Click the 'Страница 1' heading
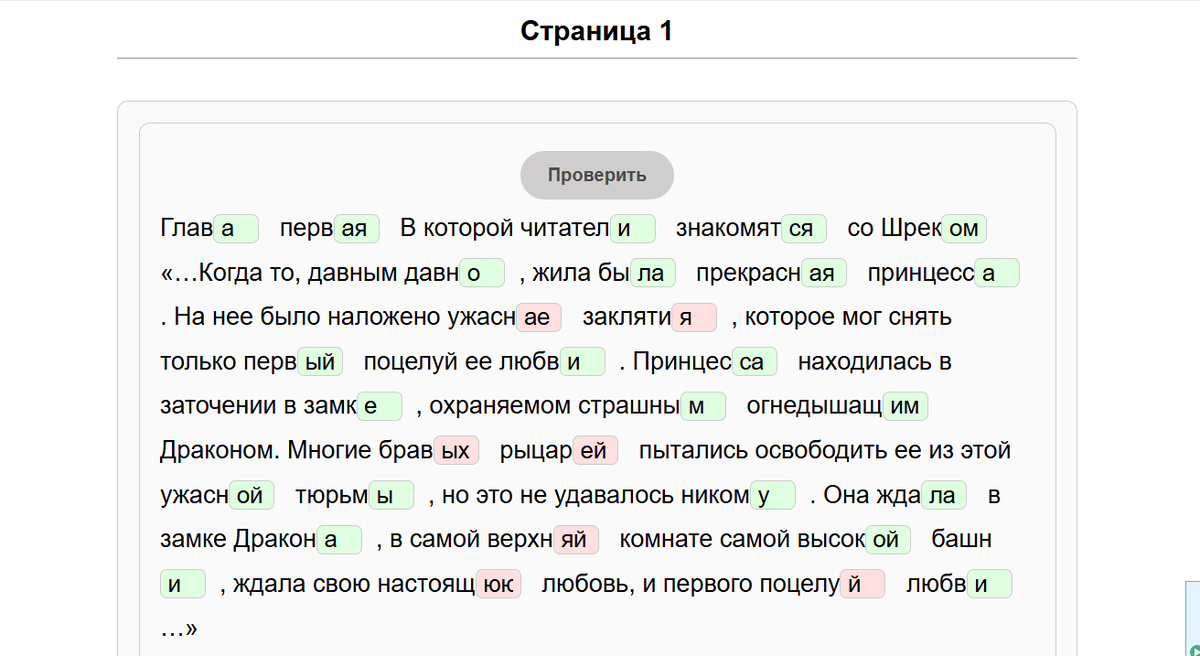The height and width of the screenshot is (656, 1200). coord(597,30)
